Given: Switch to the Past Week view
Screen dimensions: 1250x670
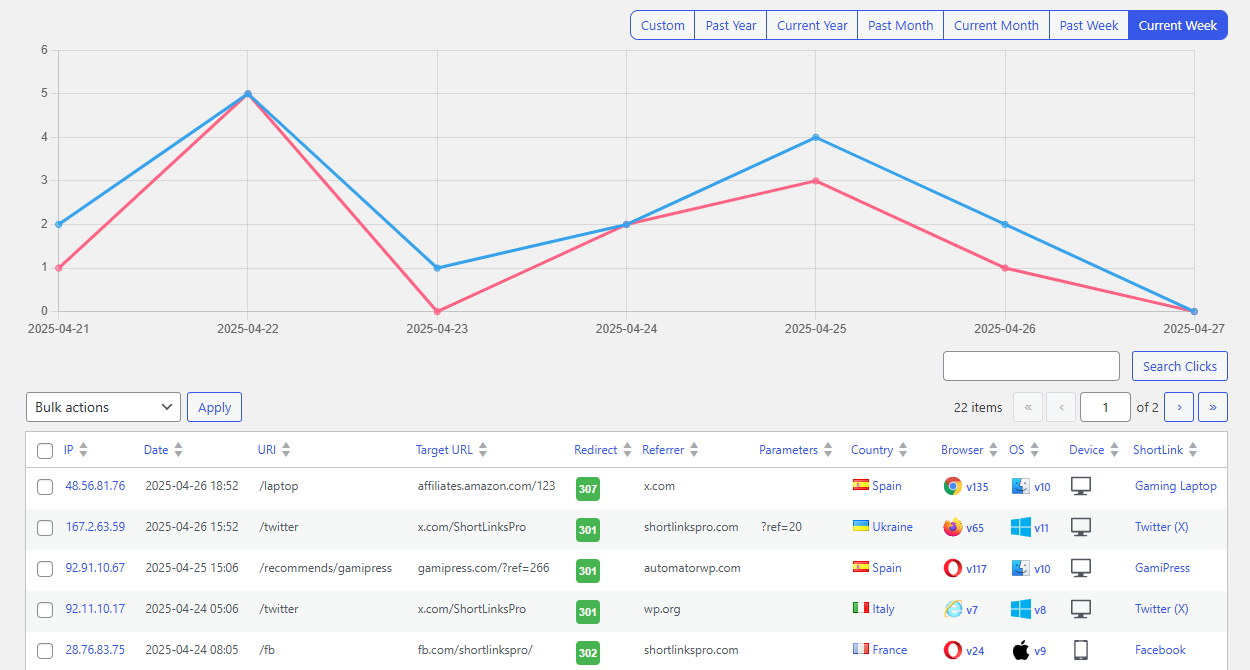Looking at the screenshot, I should 1088,24.
